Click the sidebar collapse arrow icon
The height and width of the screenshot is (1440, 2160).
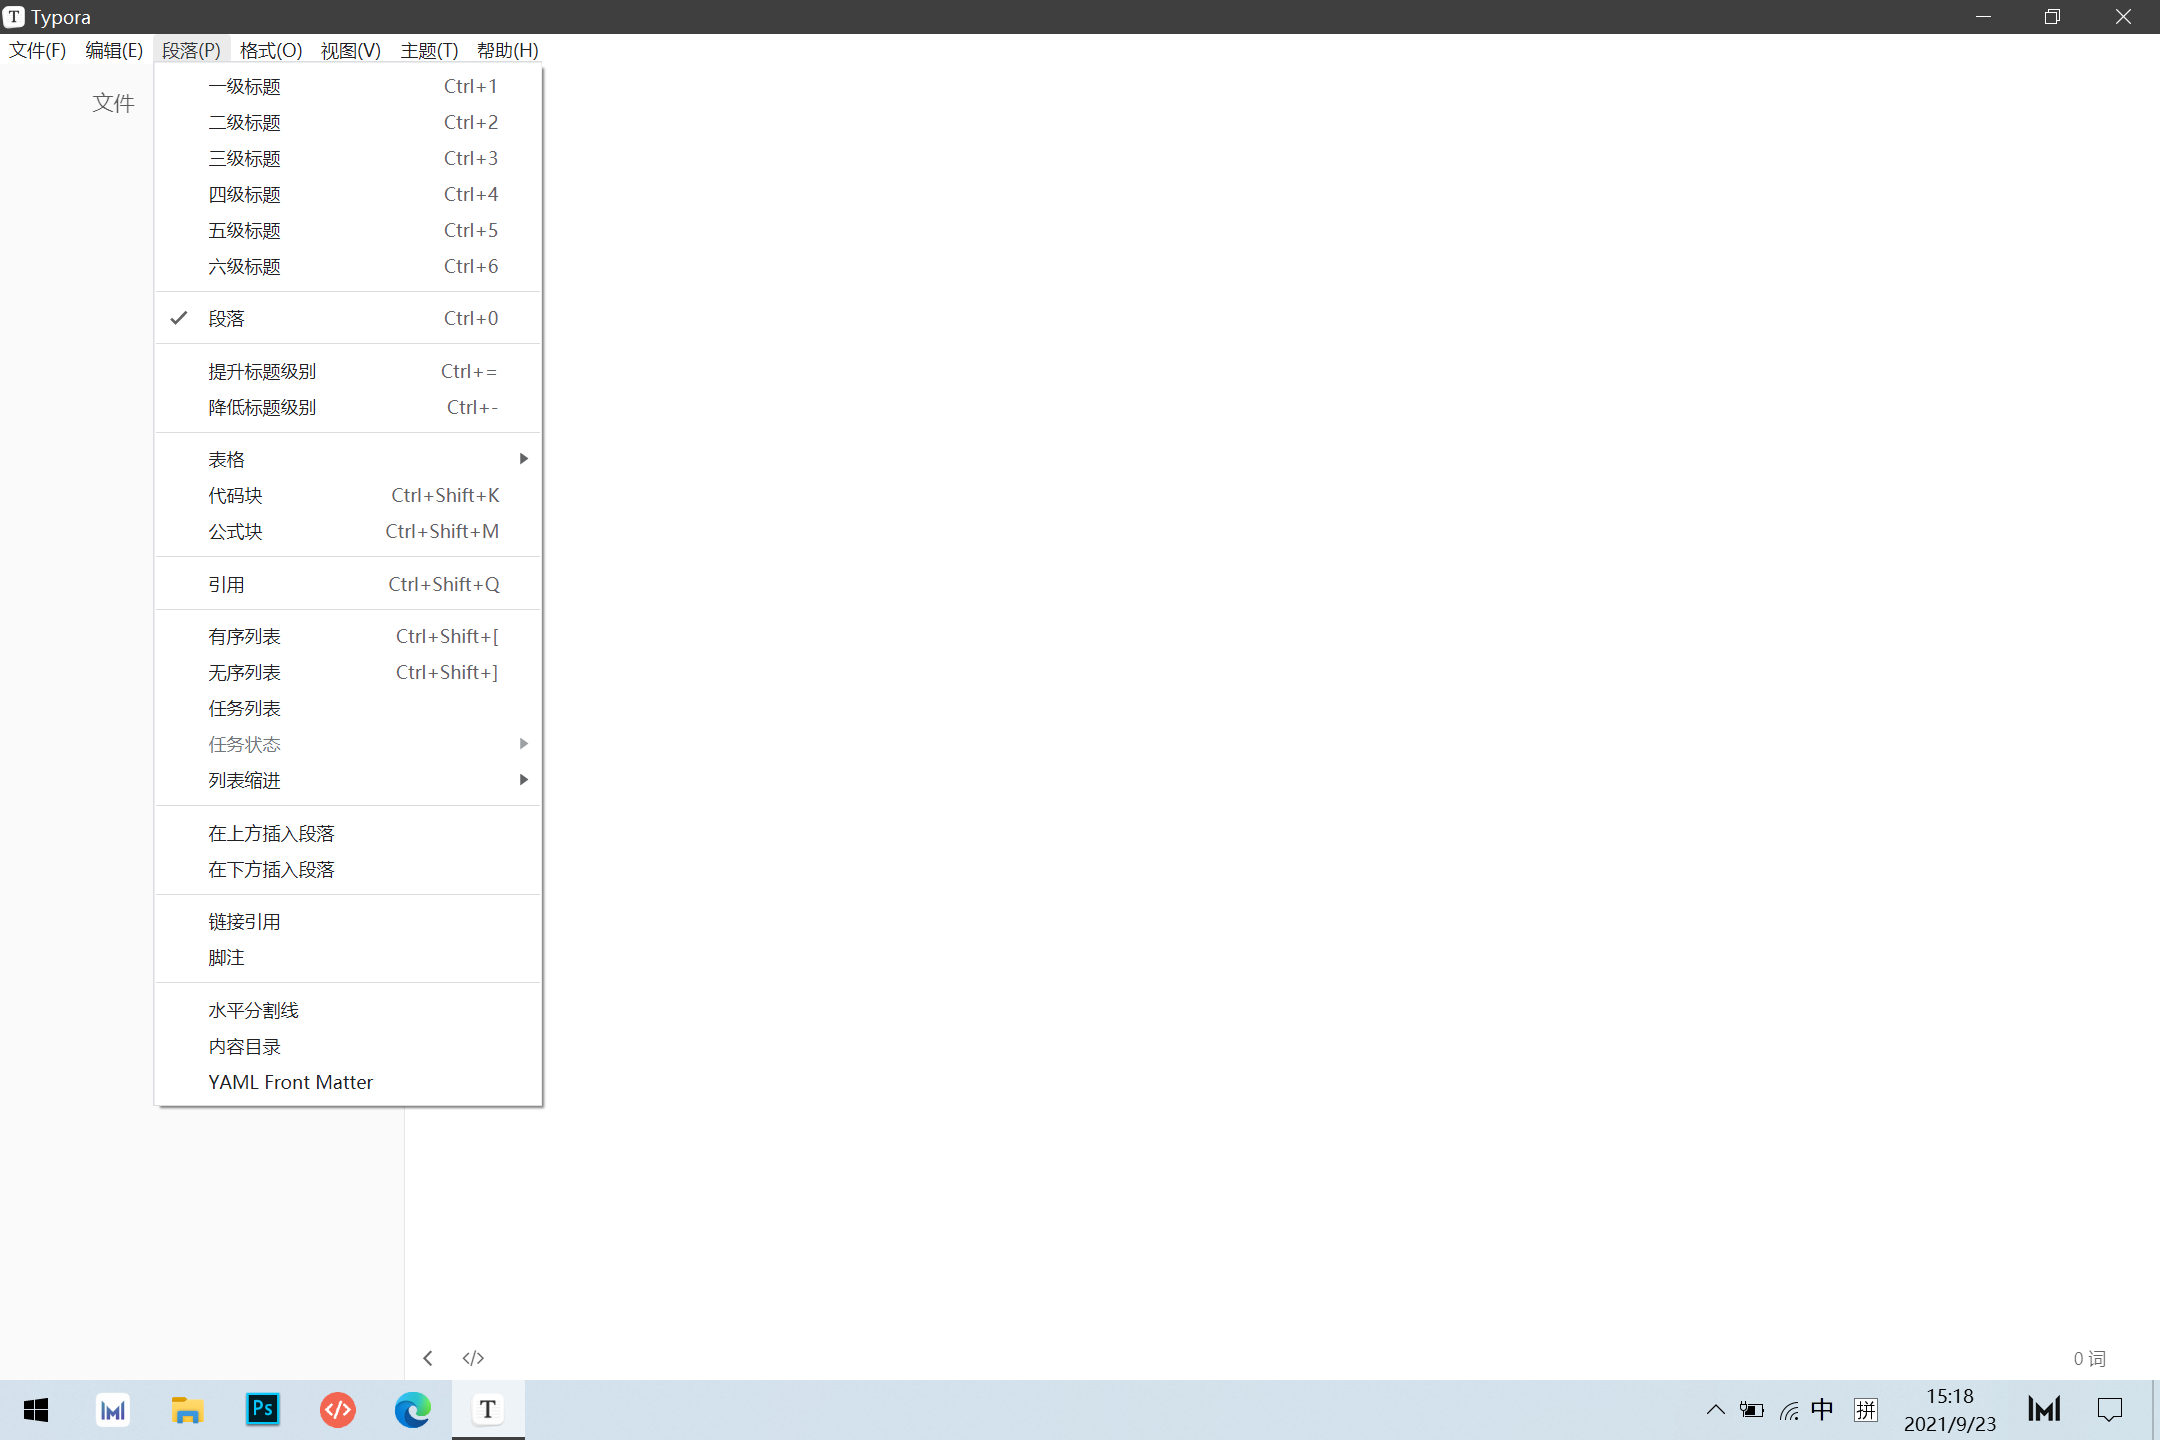click(x=428, y=1358)
